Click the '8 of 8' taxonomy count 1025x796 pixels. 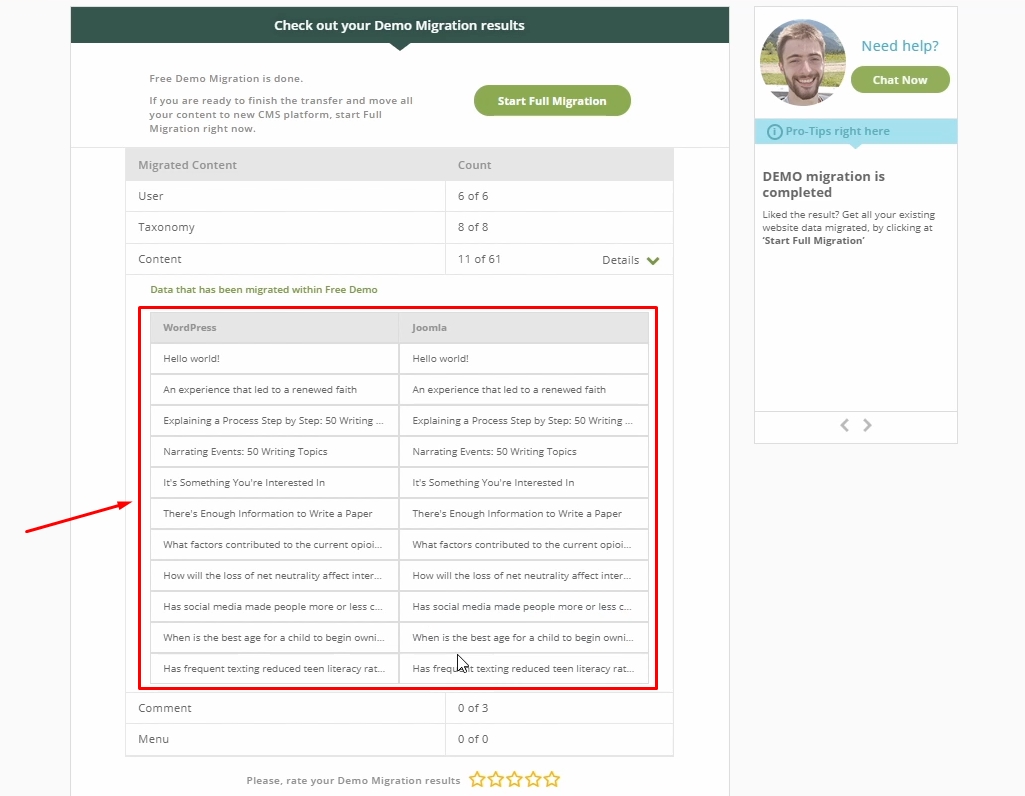pos(473,227)
